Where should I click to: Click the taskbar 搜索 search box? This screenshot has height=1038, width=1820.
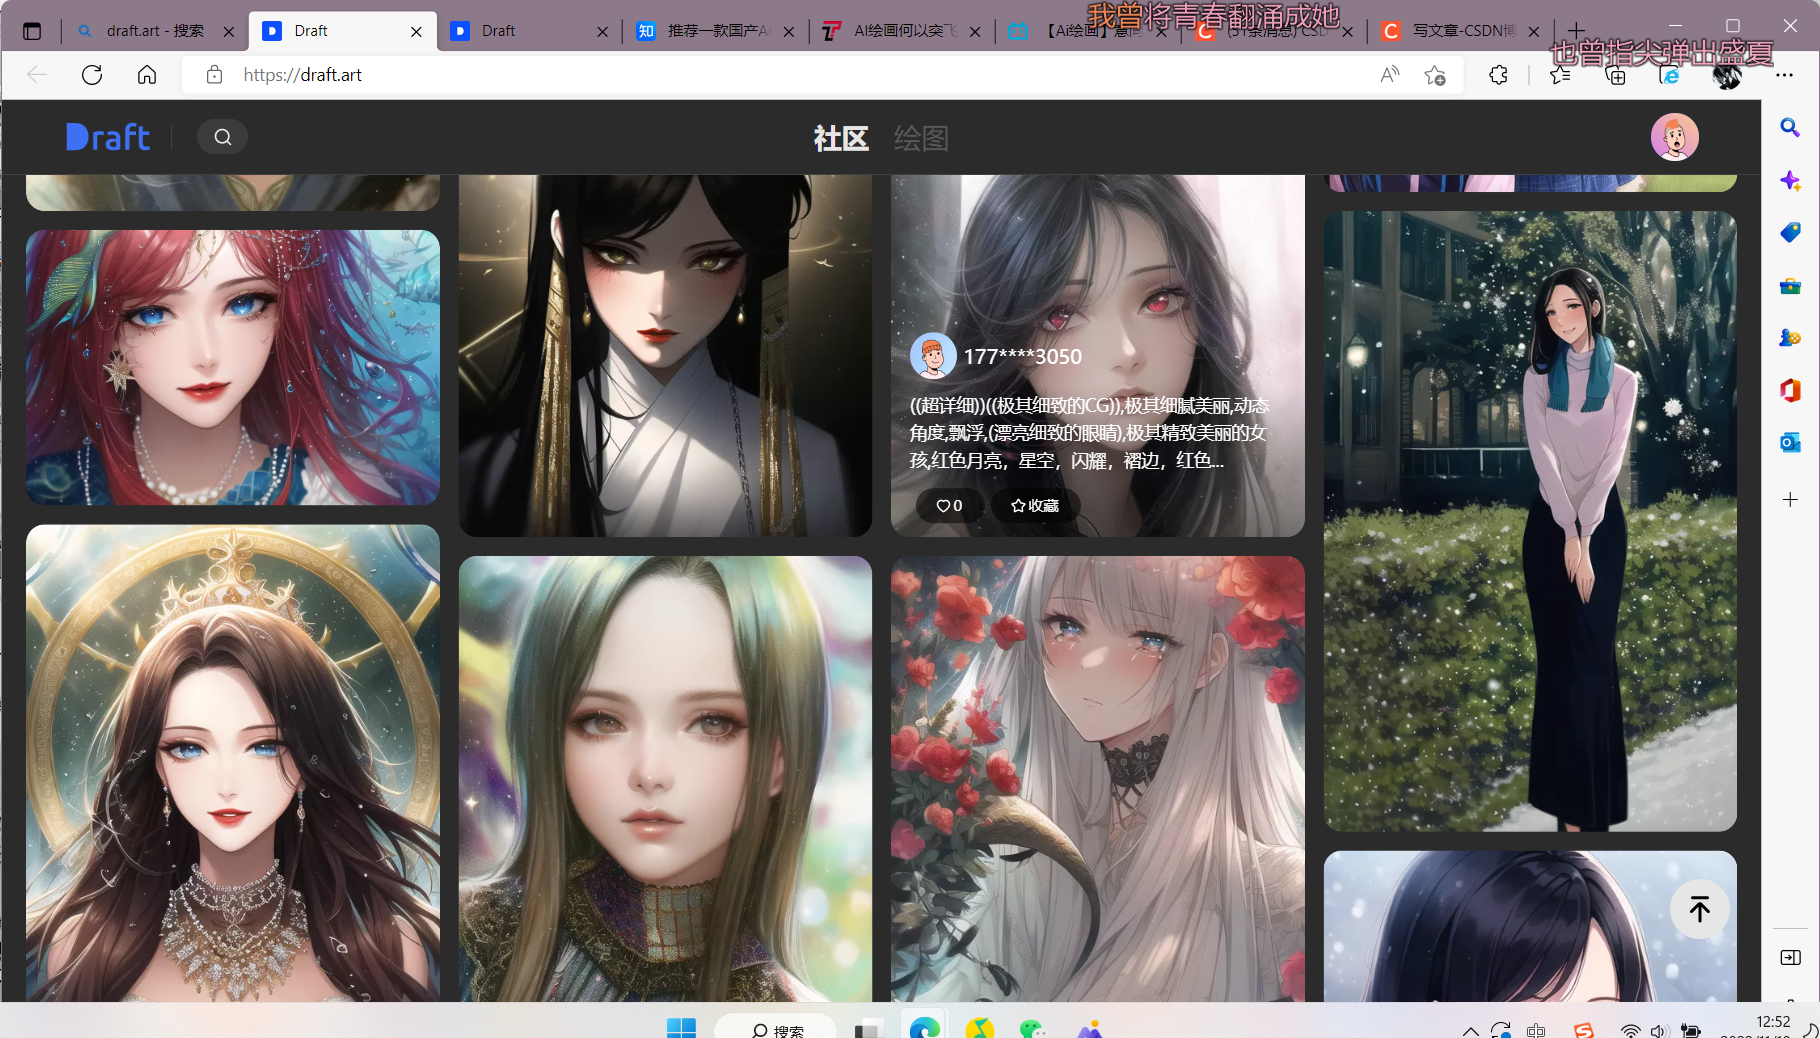pyautogui.click(x=776, y=1029)
